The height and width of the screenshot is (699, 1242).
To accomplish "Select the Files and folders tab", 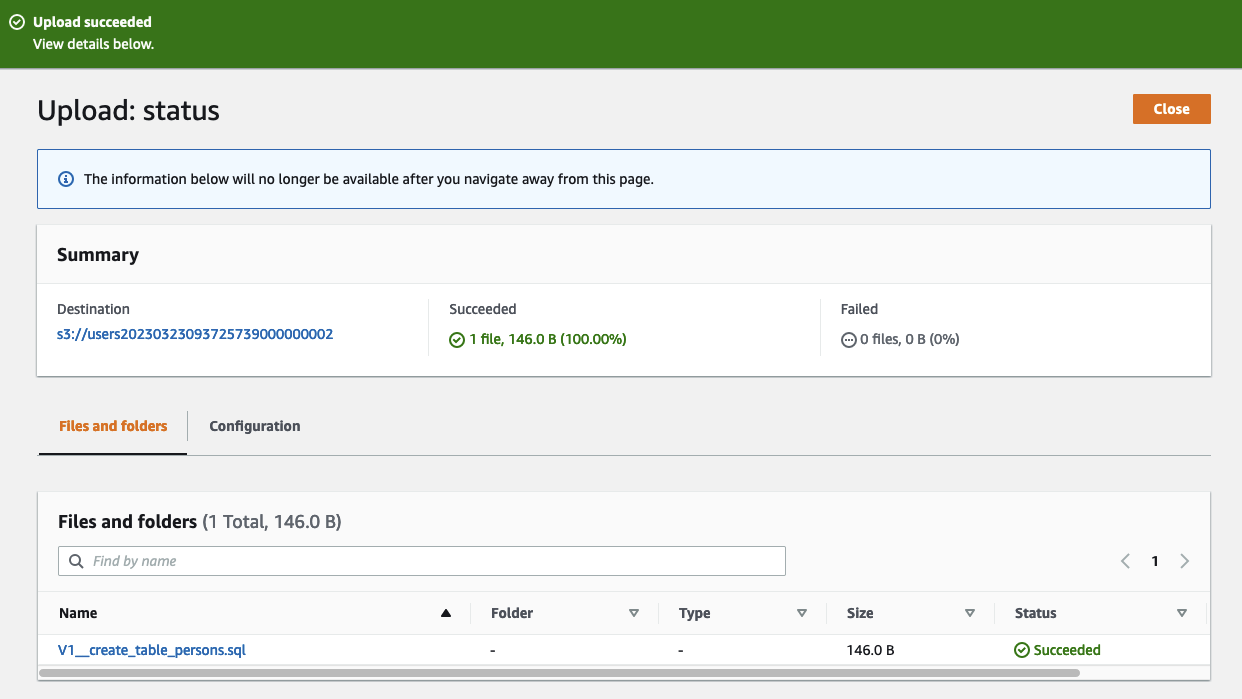I will point(113,426).
